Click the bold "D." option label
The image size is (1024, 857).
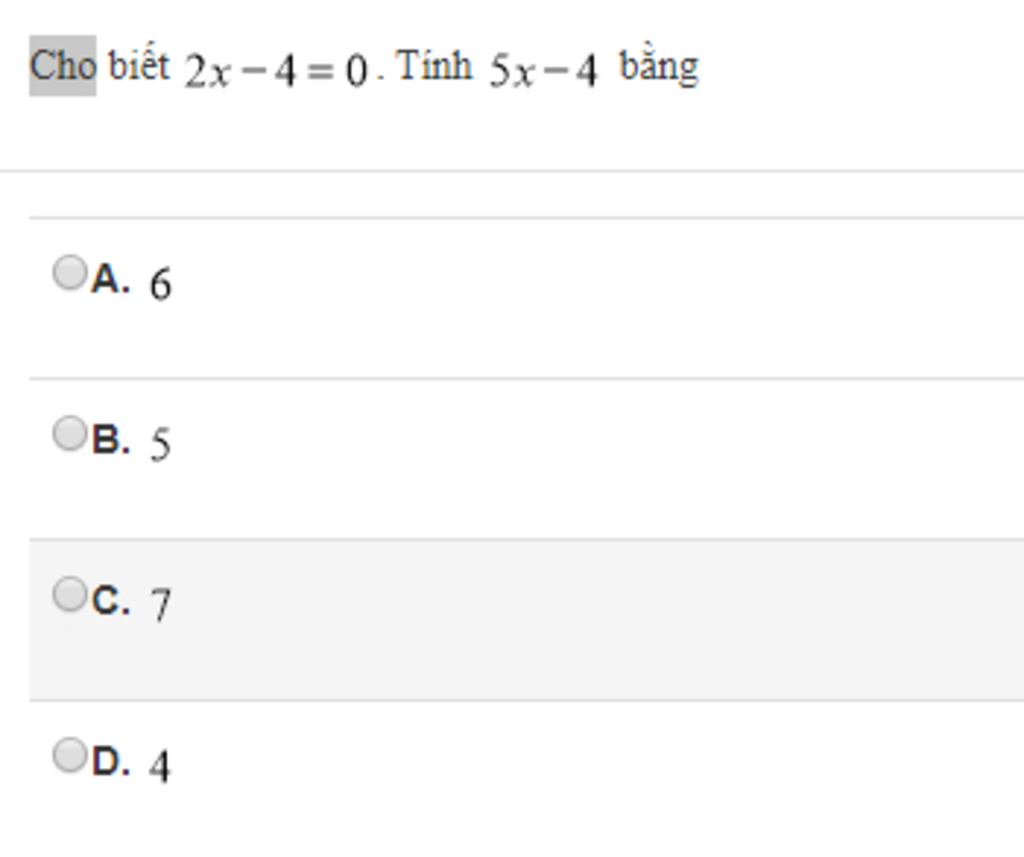110,763
